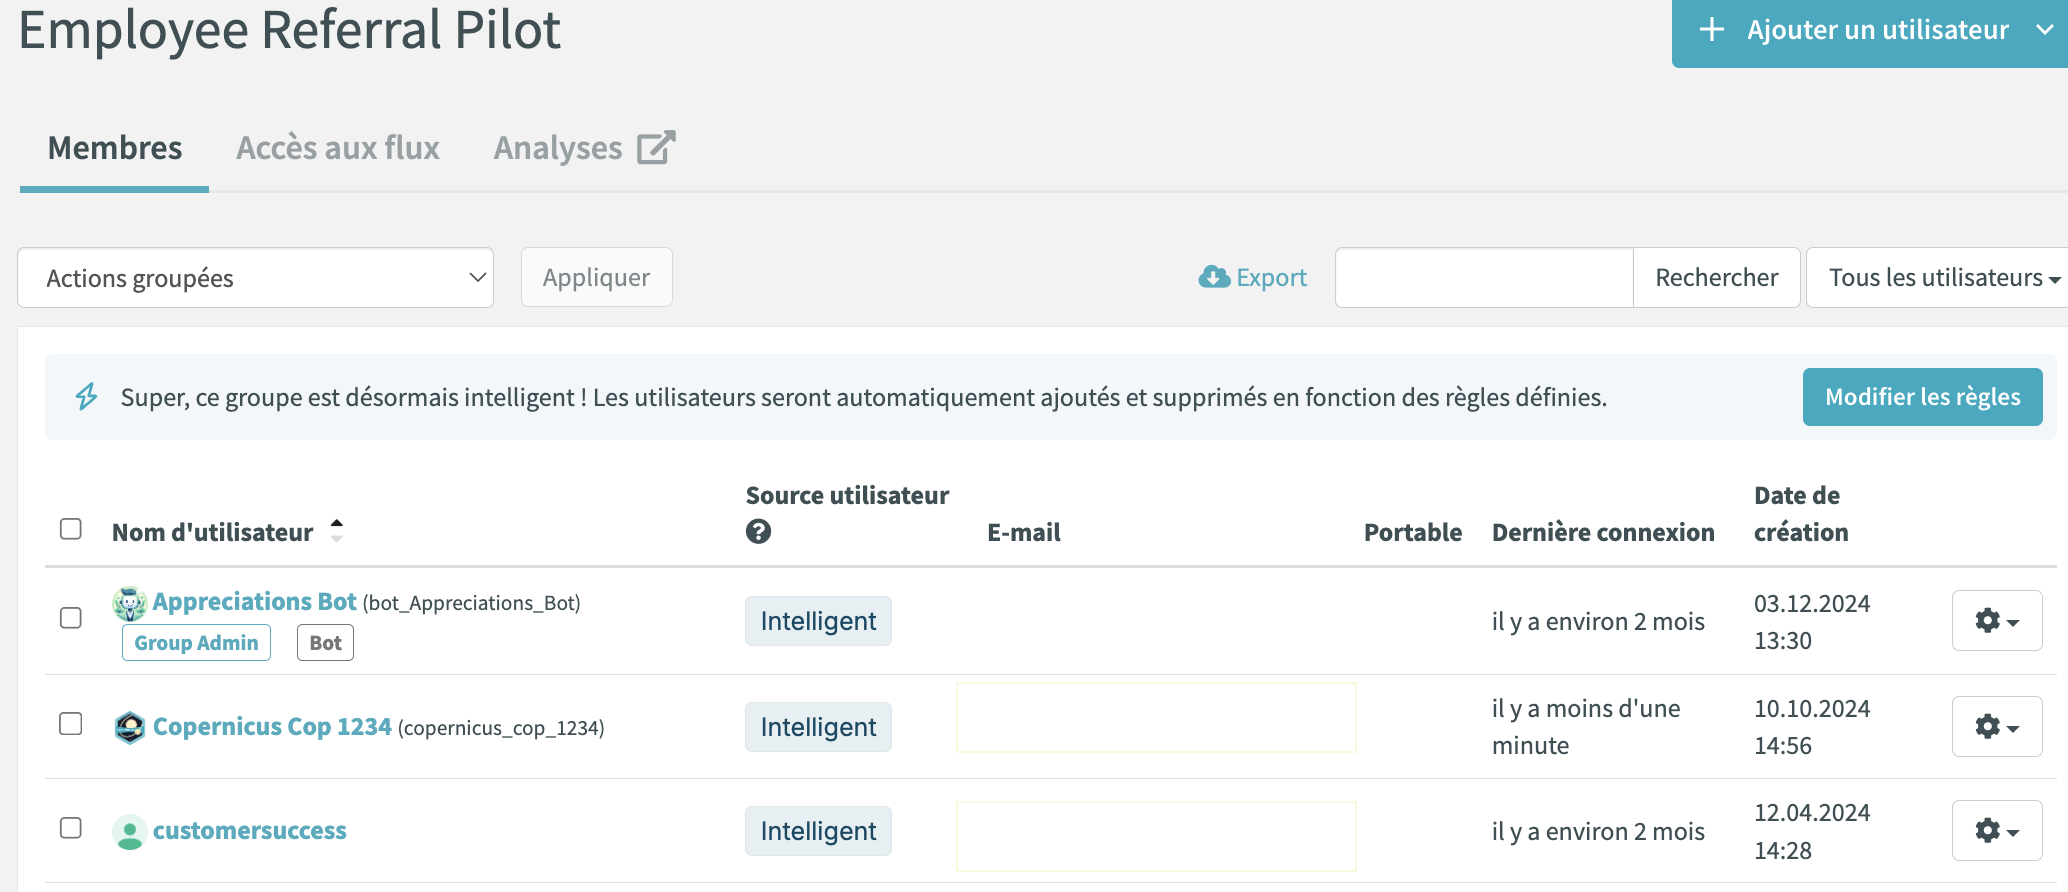Sort by Nom d'utilisateur arrow icon
The height and width of the screenshot is (892, 2068).
tap(337, 531)
